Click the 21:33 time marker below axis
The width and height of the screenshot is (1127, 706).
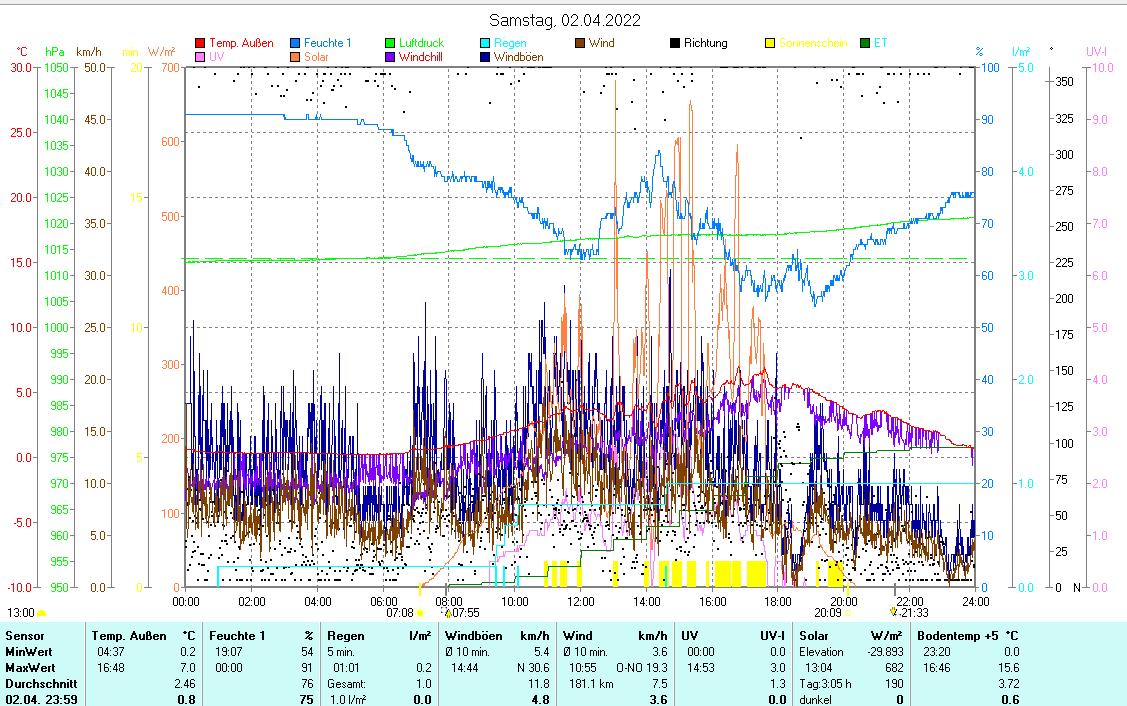click(913, 612)
